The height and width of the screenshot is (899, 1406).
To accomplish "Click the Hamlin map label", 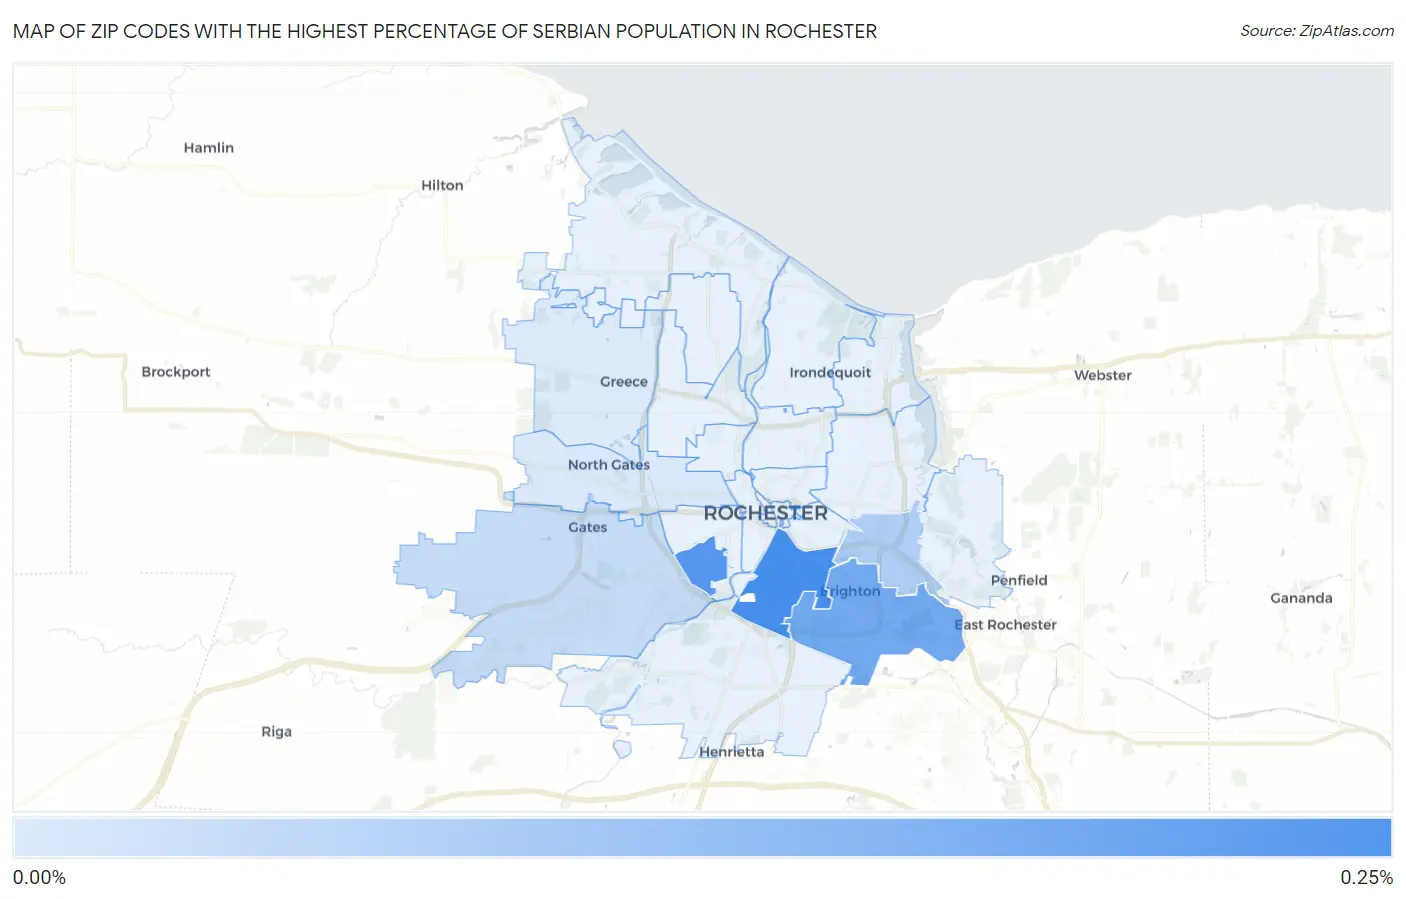I will coord(208,148).
